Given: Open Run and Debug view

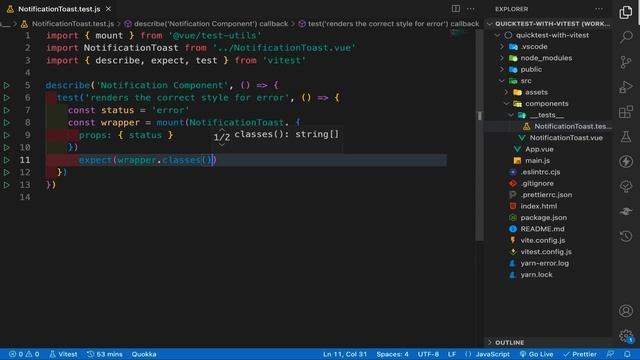Looking at the screenshot, I should 626,87.
